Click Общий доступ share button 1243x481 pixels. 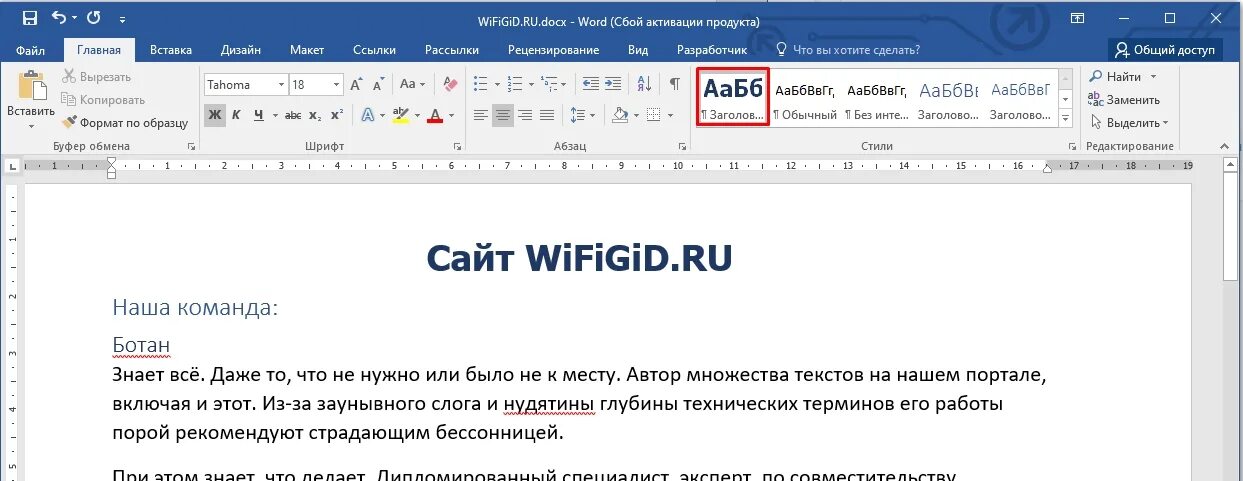click(1165, 50)
